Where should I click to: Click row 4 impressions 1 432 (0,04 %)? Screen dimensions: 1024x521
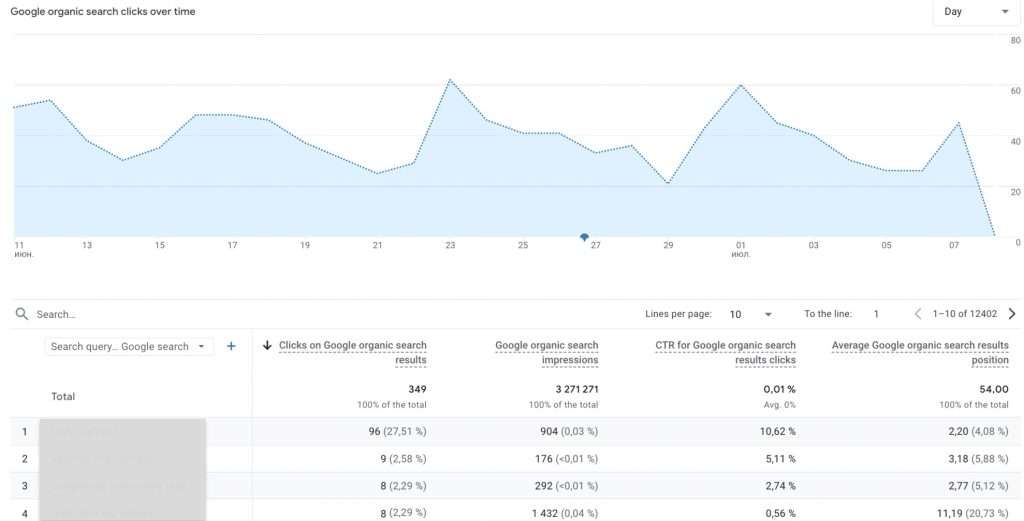565,513
